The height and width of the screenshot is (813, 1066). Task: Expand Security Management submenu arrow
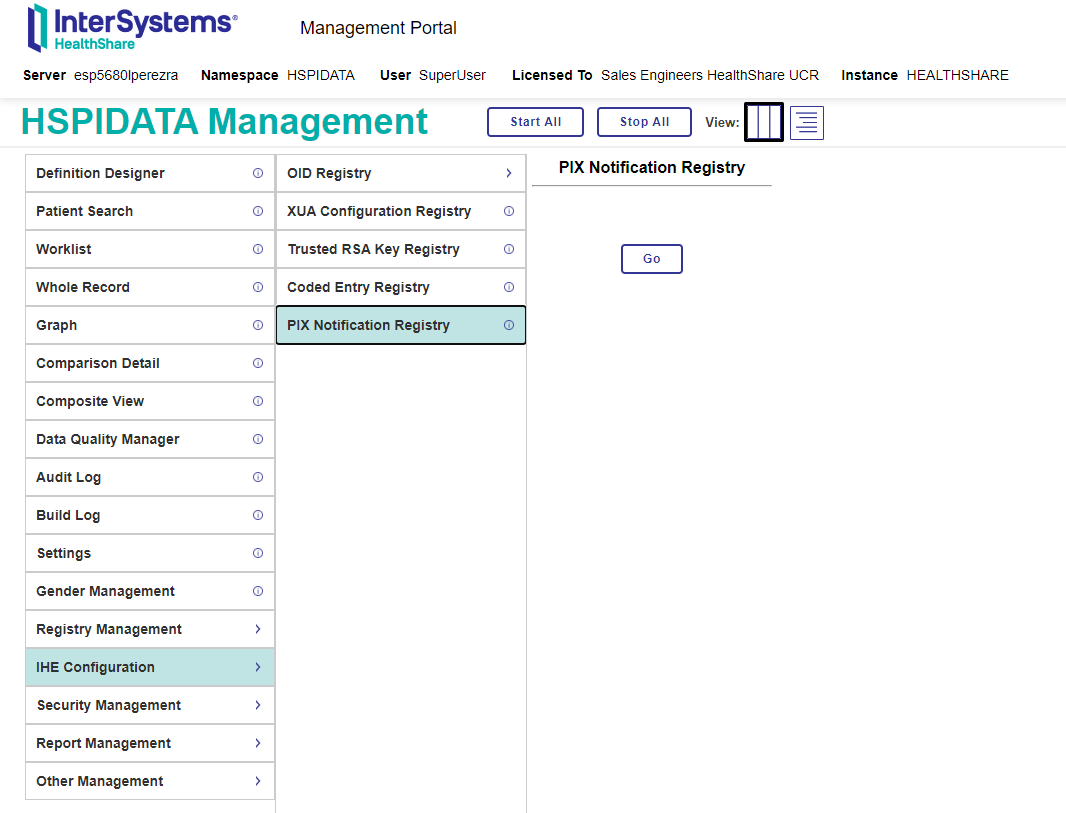[258, 706]
